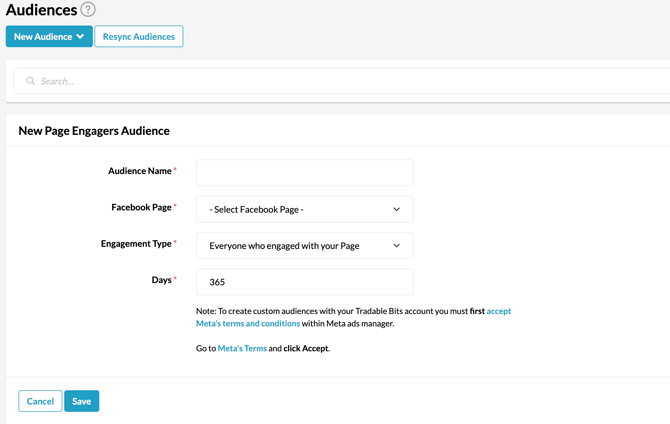Open the 'Everyone who engaged with your Page' dropdown
Screen dimensions: 670x424
[x=304, y=246]
